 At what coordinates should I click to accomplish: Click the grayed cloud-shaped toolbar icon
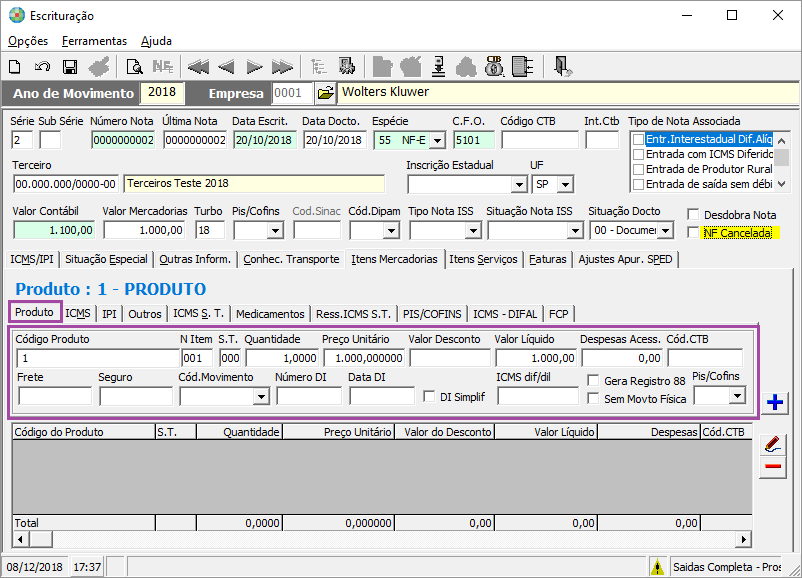click(466, 66)
